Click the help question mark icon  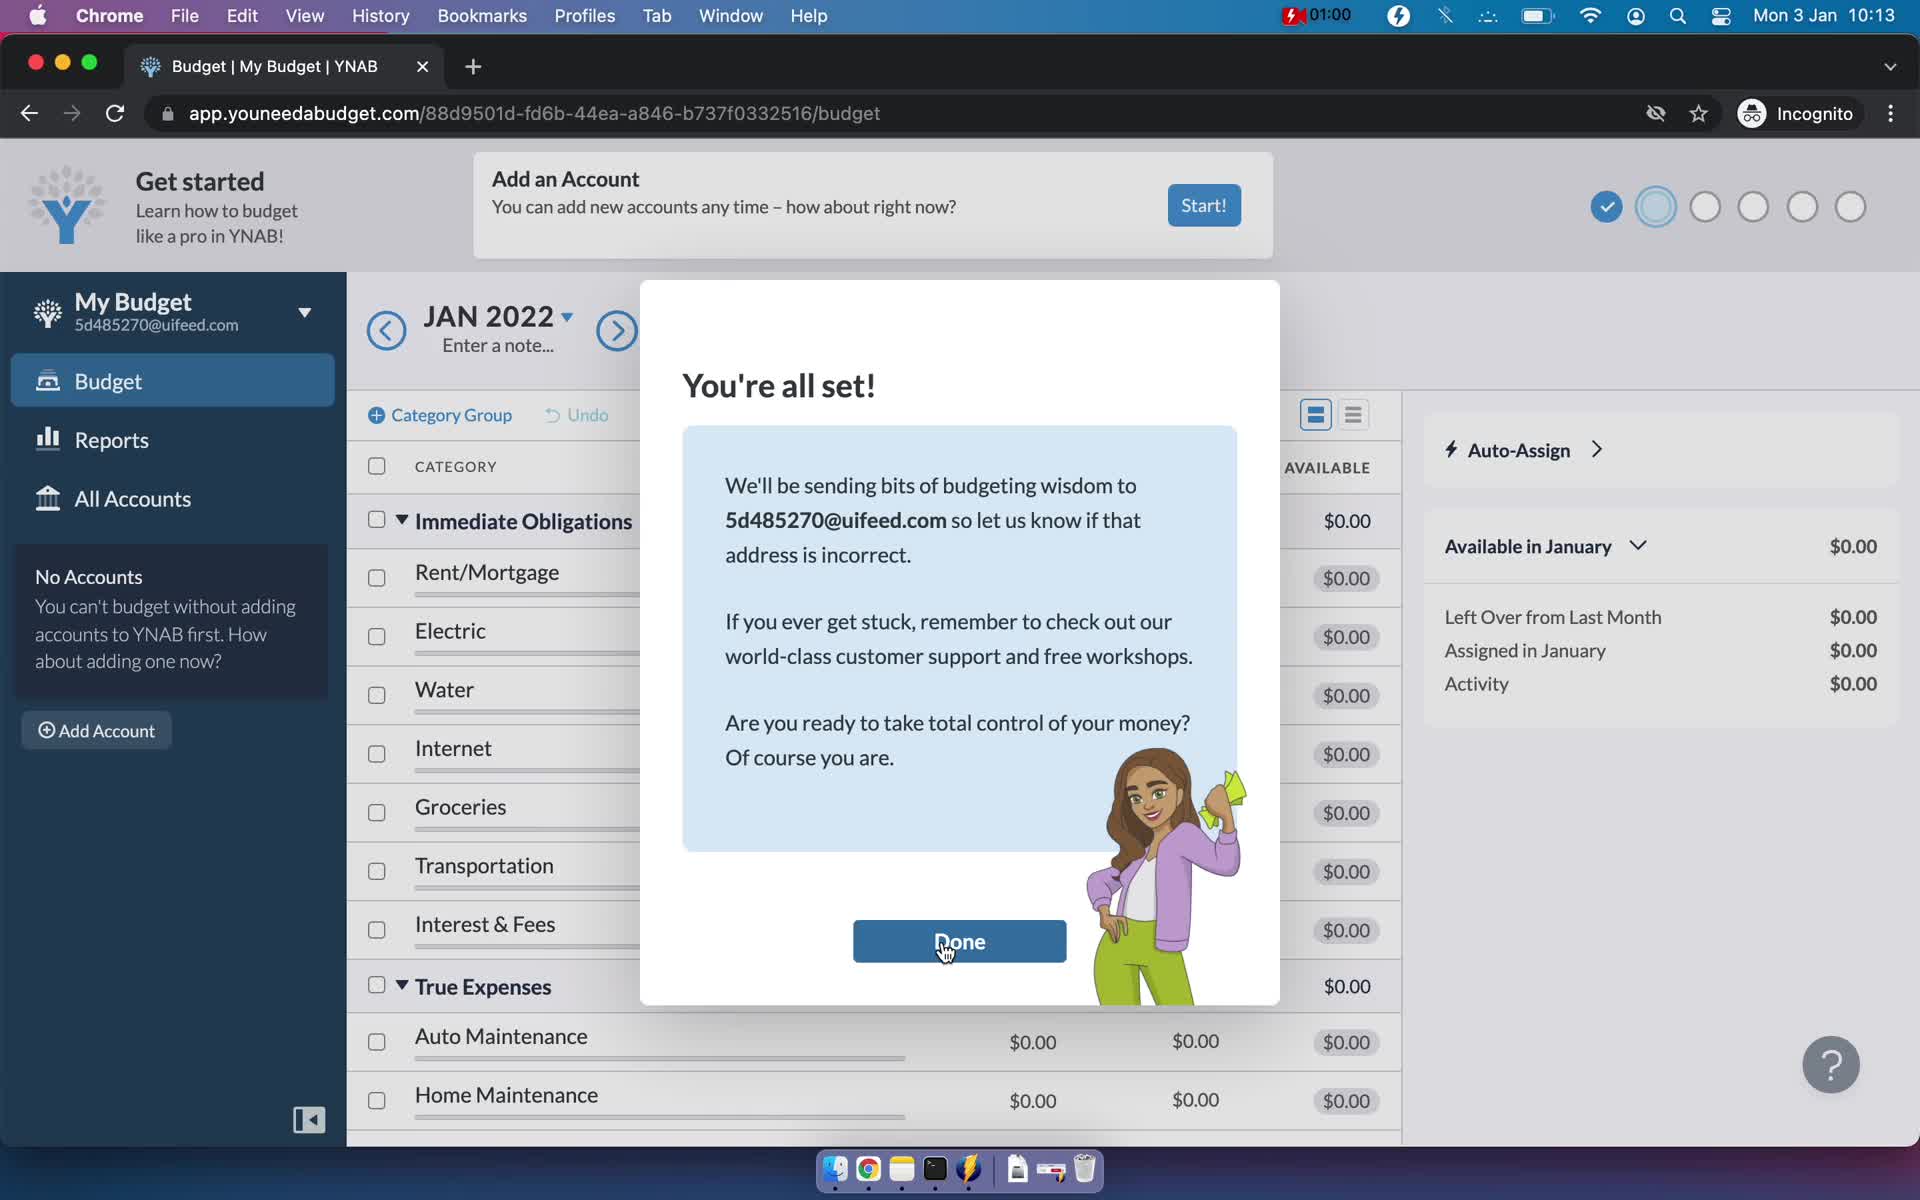[x=1832, y=1065]
